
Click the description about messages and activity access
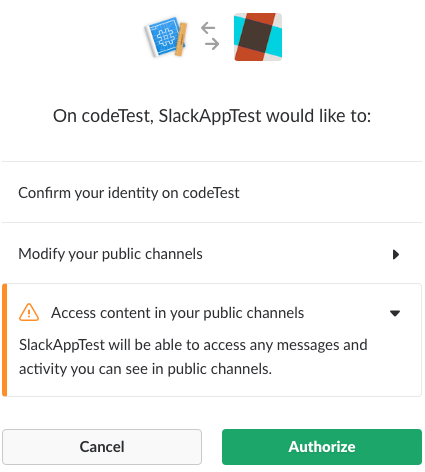tap(193, 357)
